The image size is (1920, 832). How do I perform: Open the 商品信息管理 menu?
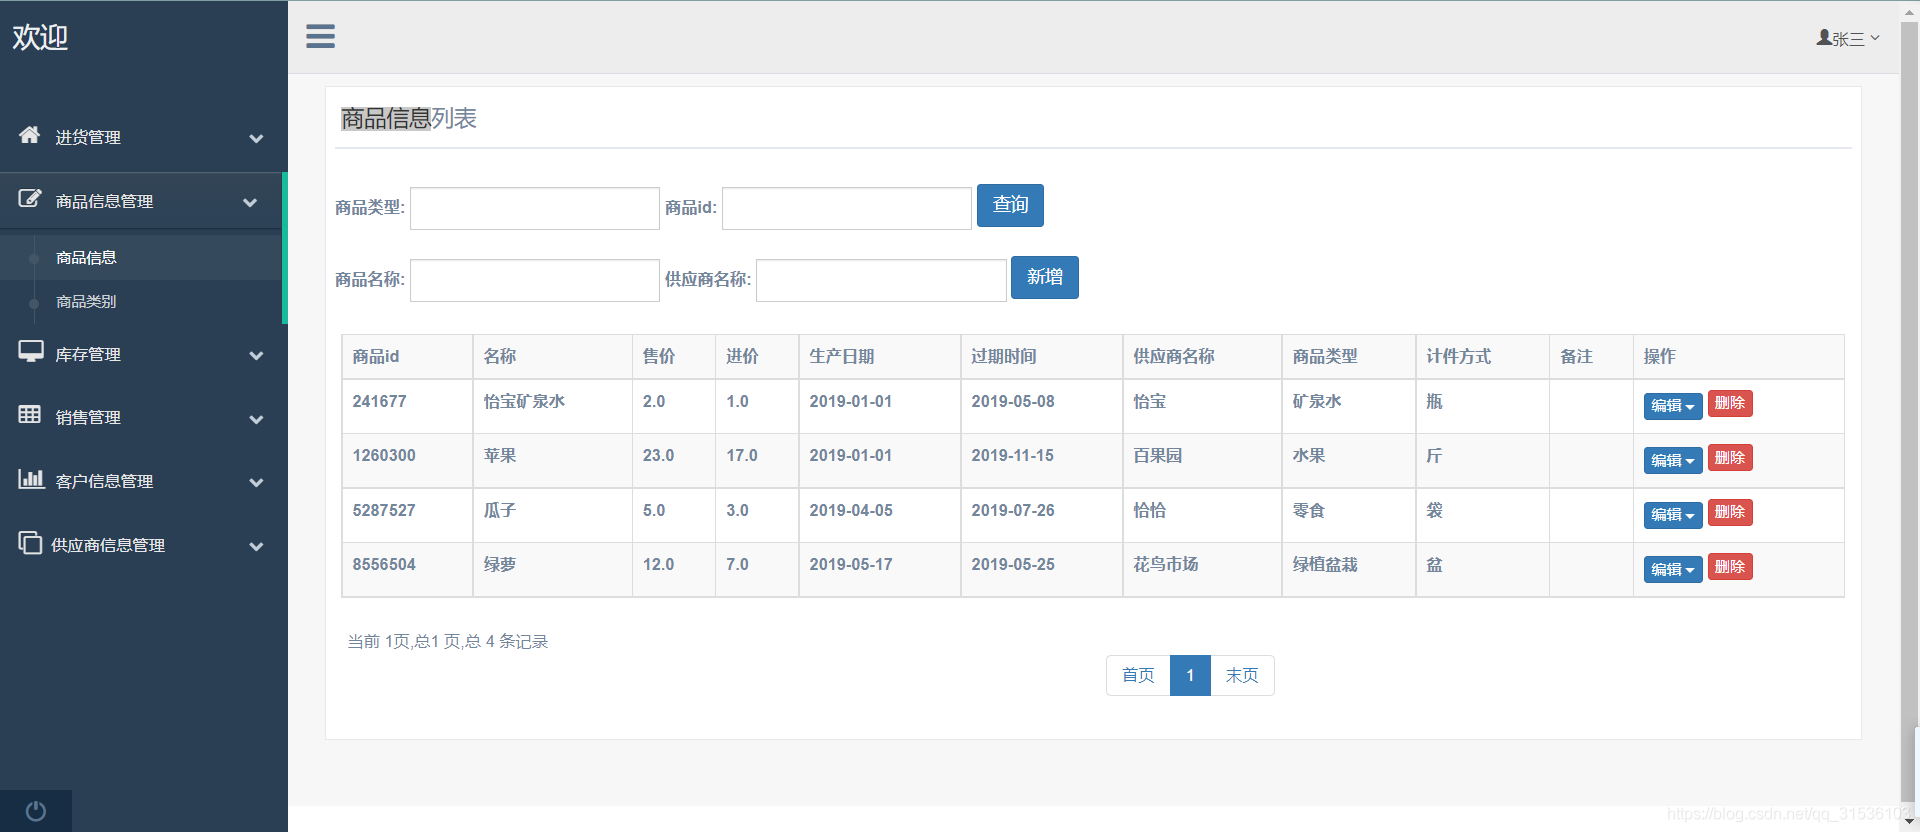141,201
